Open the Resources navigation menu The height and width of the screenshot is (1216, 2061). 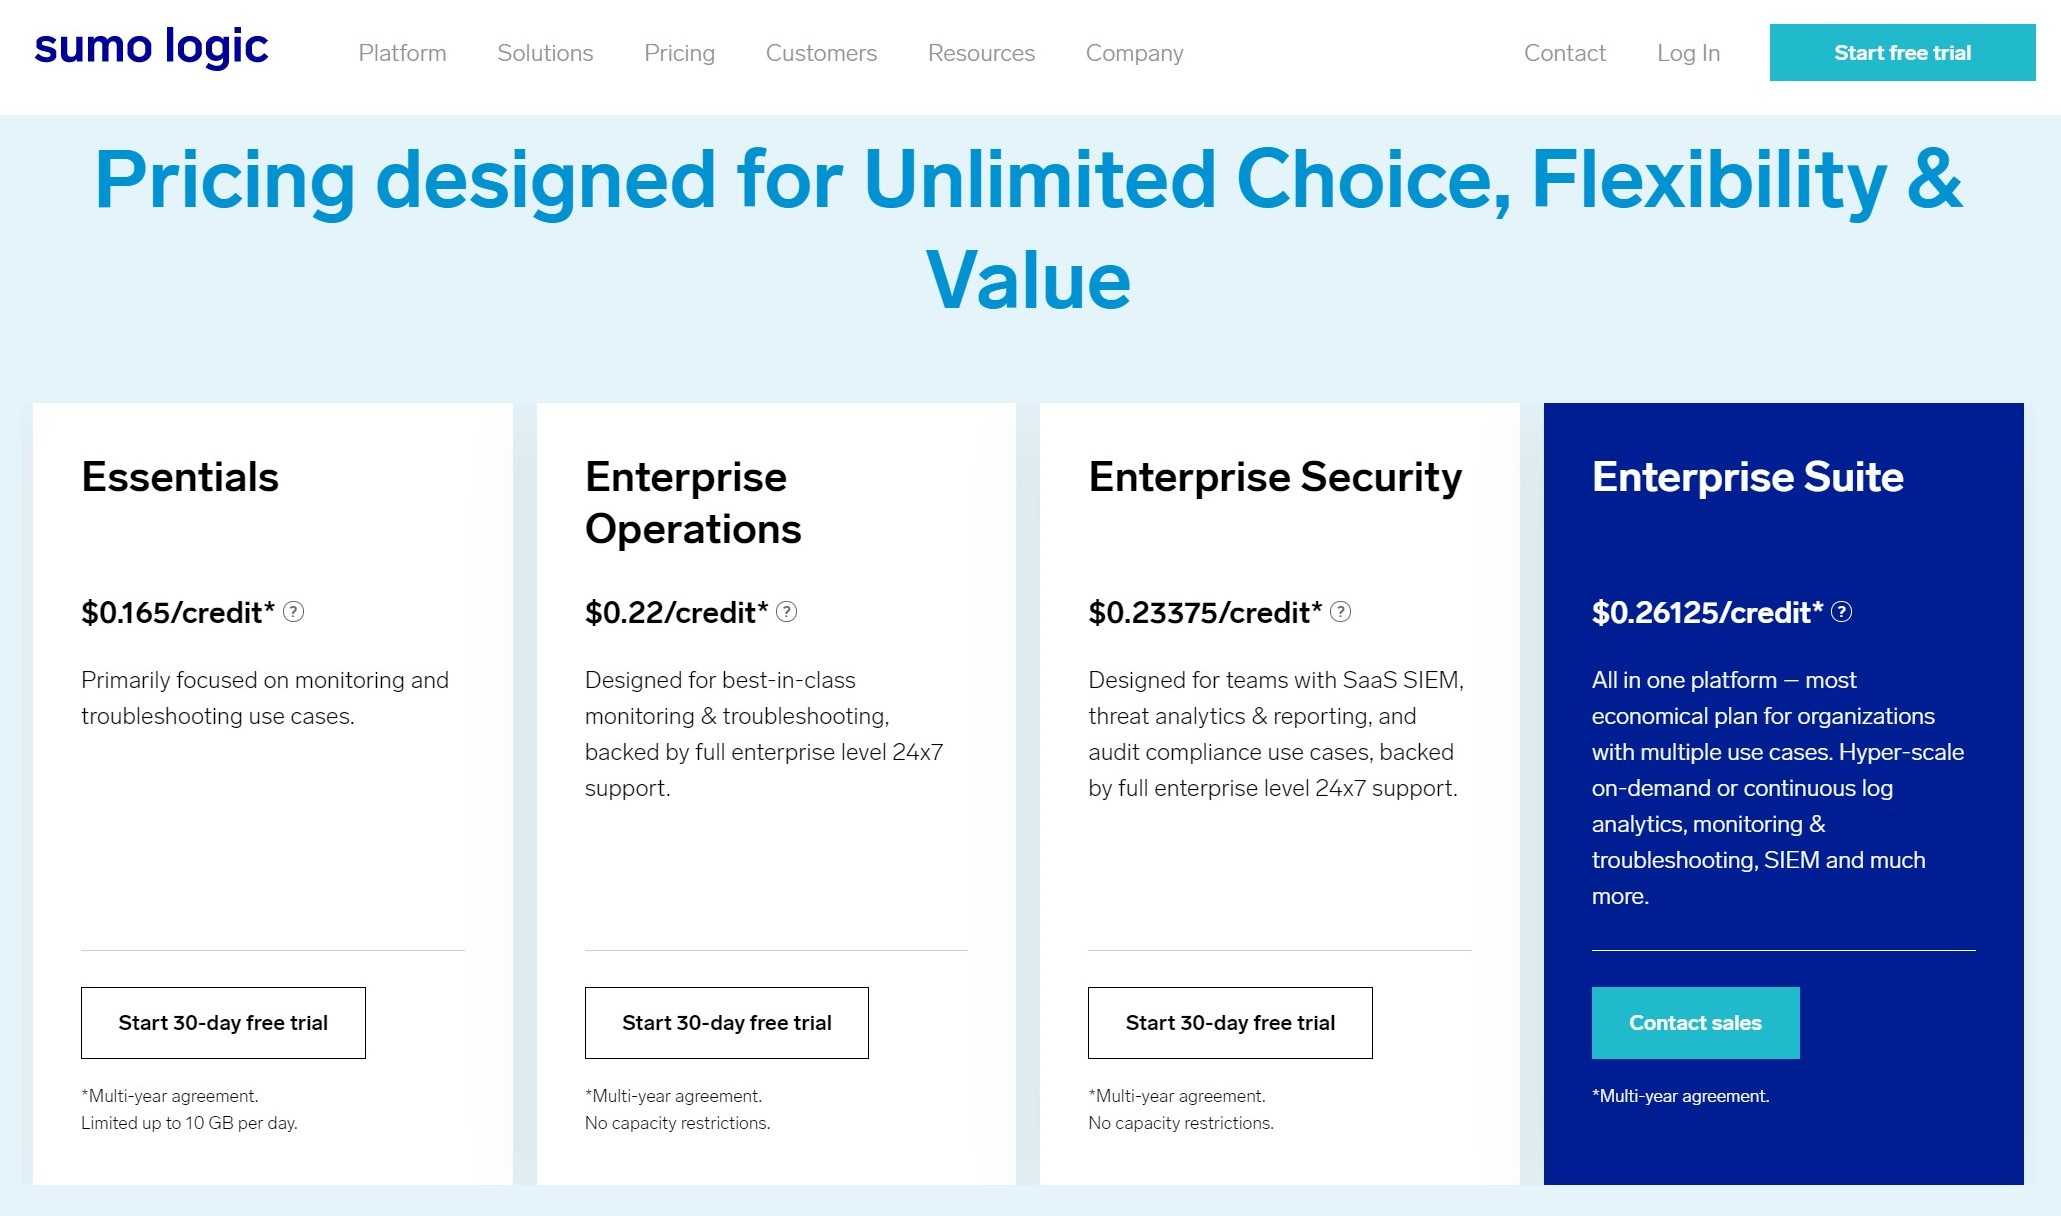pos(981,53)
